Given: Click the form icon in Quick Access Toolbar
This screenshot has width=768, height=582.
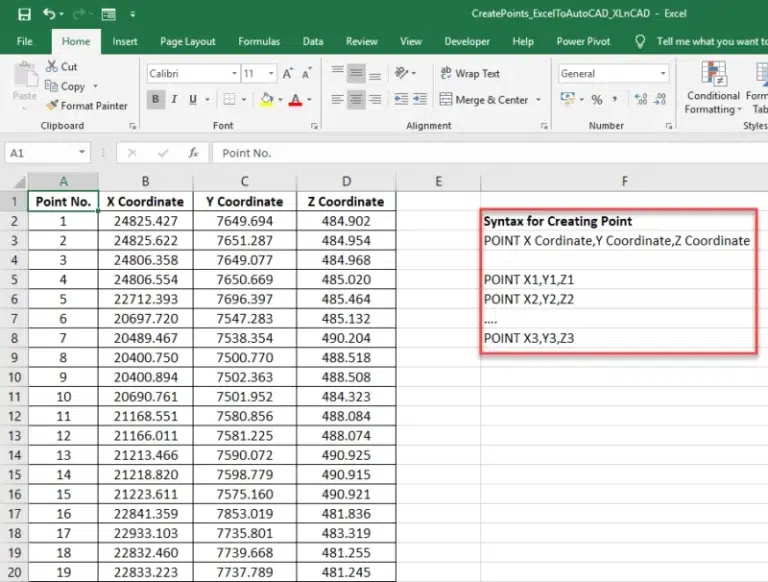Looking at the screenshot, I should pos(108,14).
